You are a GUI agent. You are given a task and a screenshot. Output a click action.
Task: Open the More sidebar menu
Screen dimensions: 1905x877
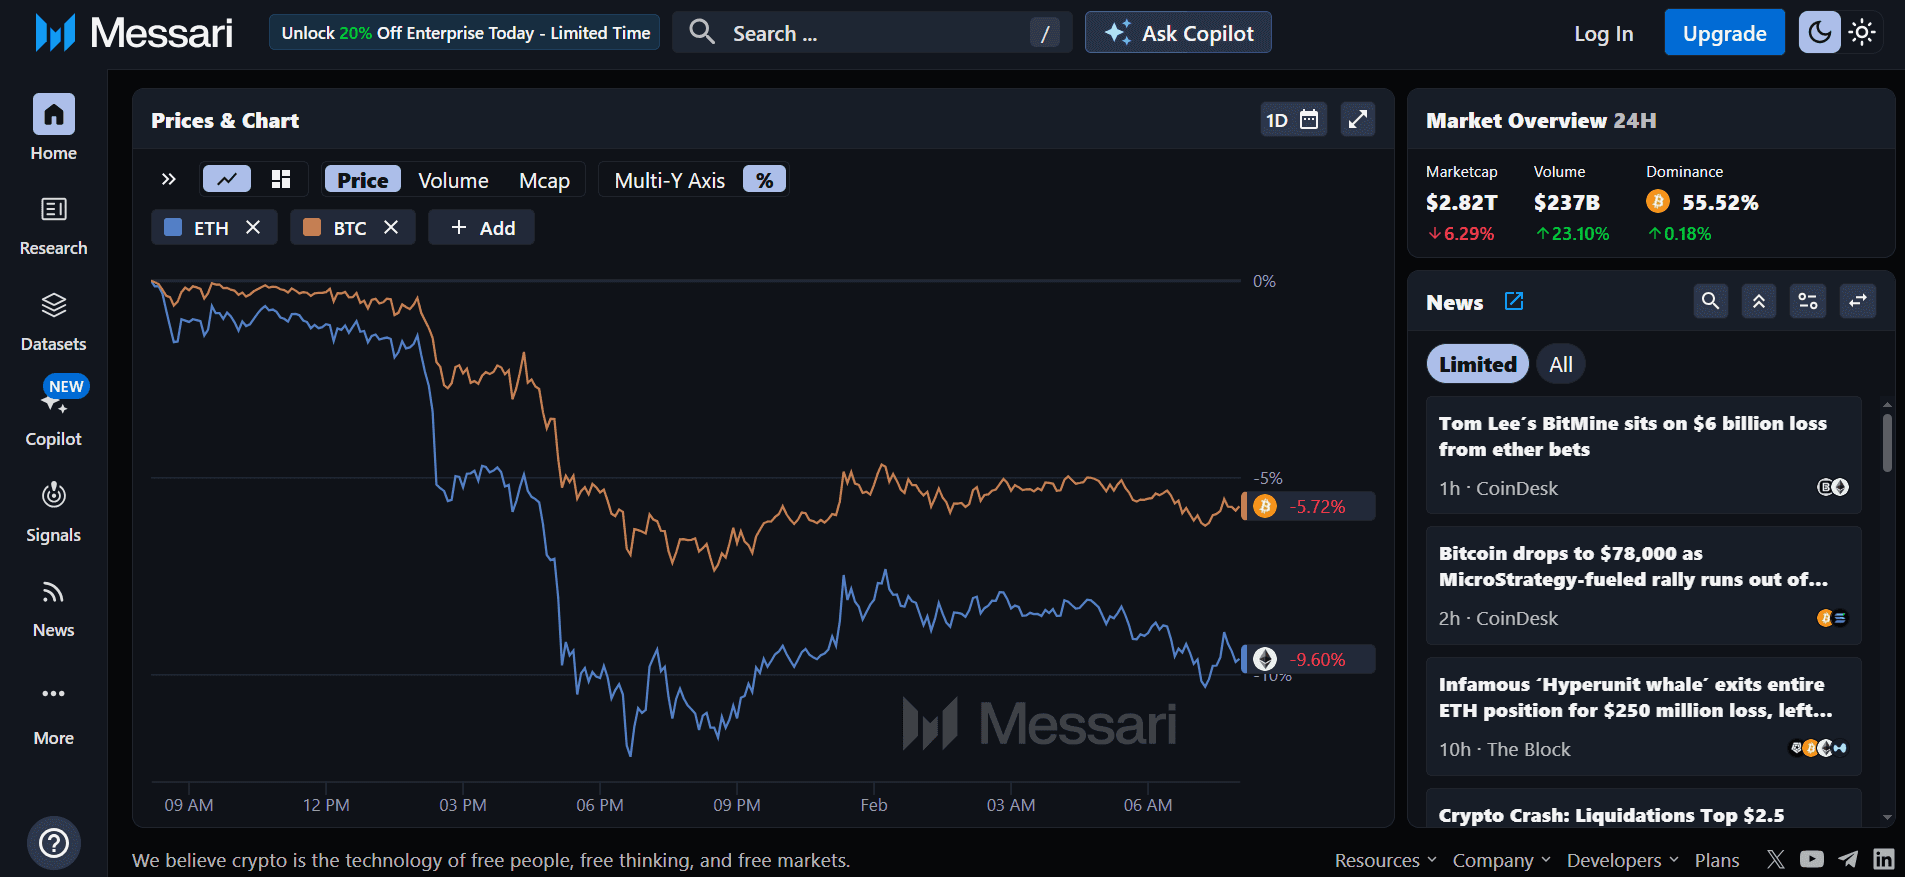point(54,714)
